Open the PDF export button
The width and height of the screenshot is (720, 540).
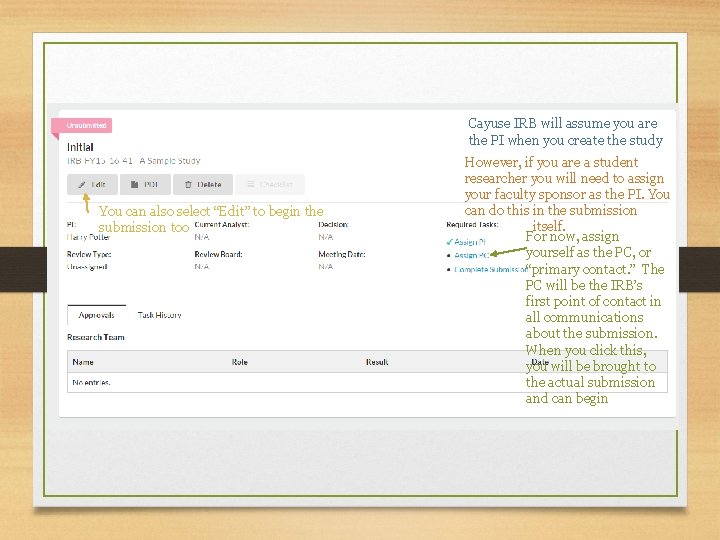pos(145,185)
